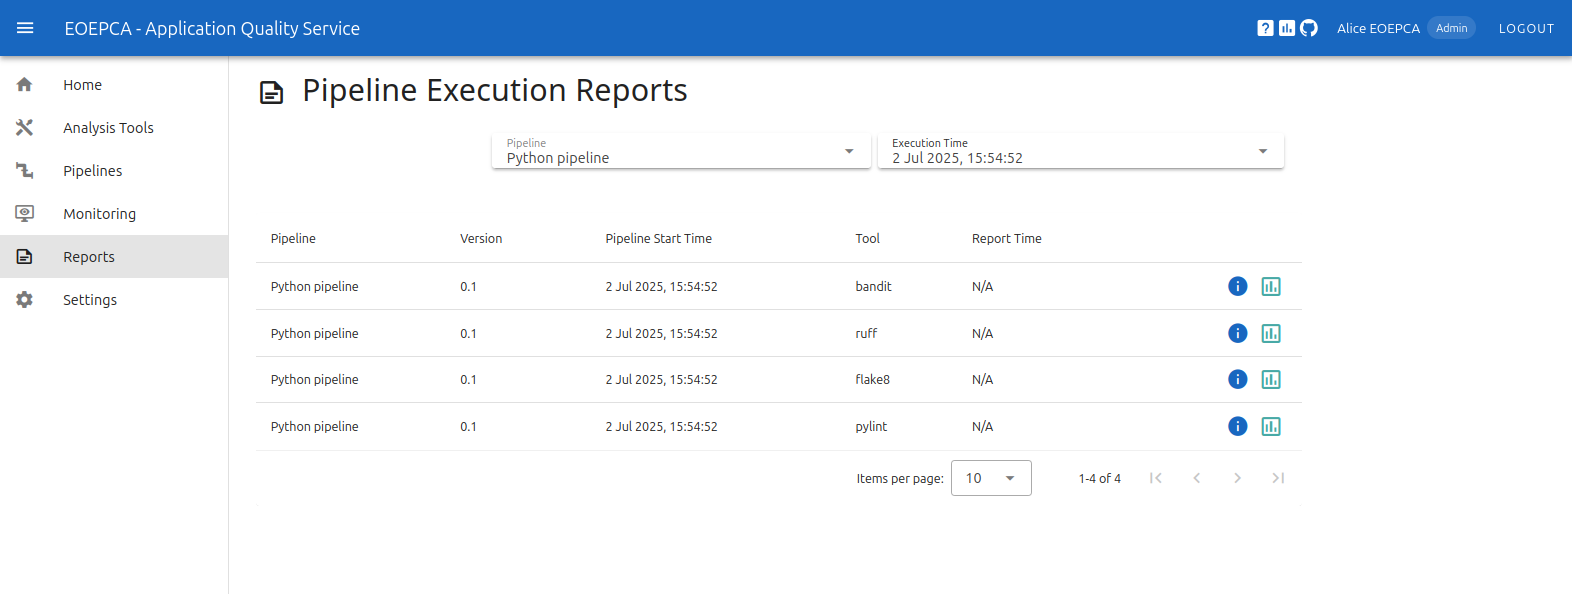The image size is (1572, 594).
Task: Click the Admin role badge
Action: click(x=1451, y=28)
